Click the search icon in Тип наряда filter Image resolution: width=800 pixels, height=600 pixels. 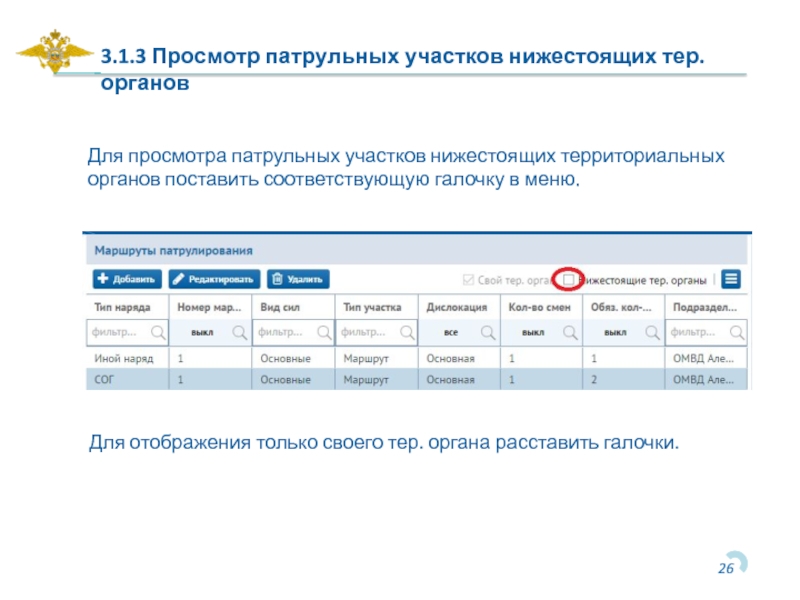(158, 333)
